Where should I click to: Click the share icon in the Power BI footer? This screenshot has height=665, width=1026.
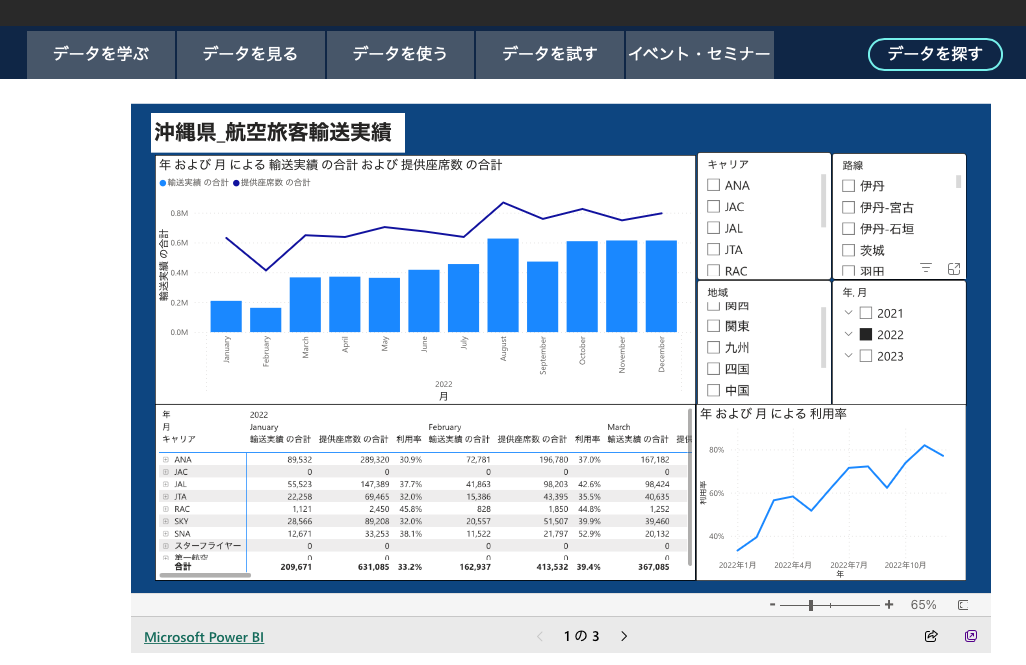[x=931, y=636]
